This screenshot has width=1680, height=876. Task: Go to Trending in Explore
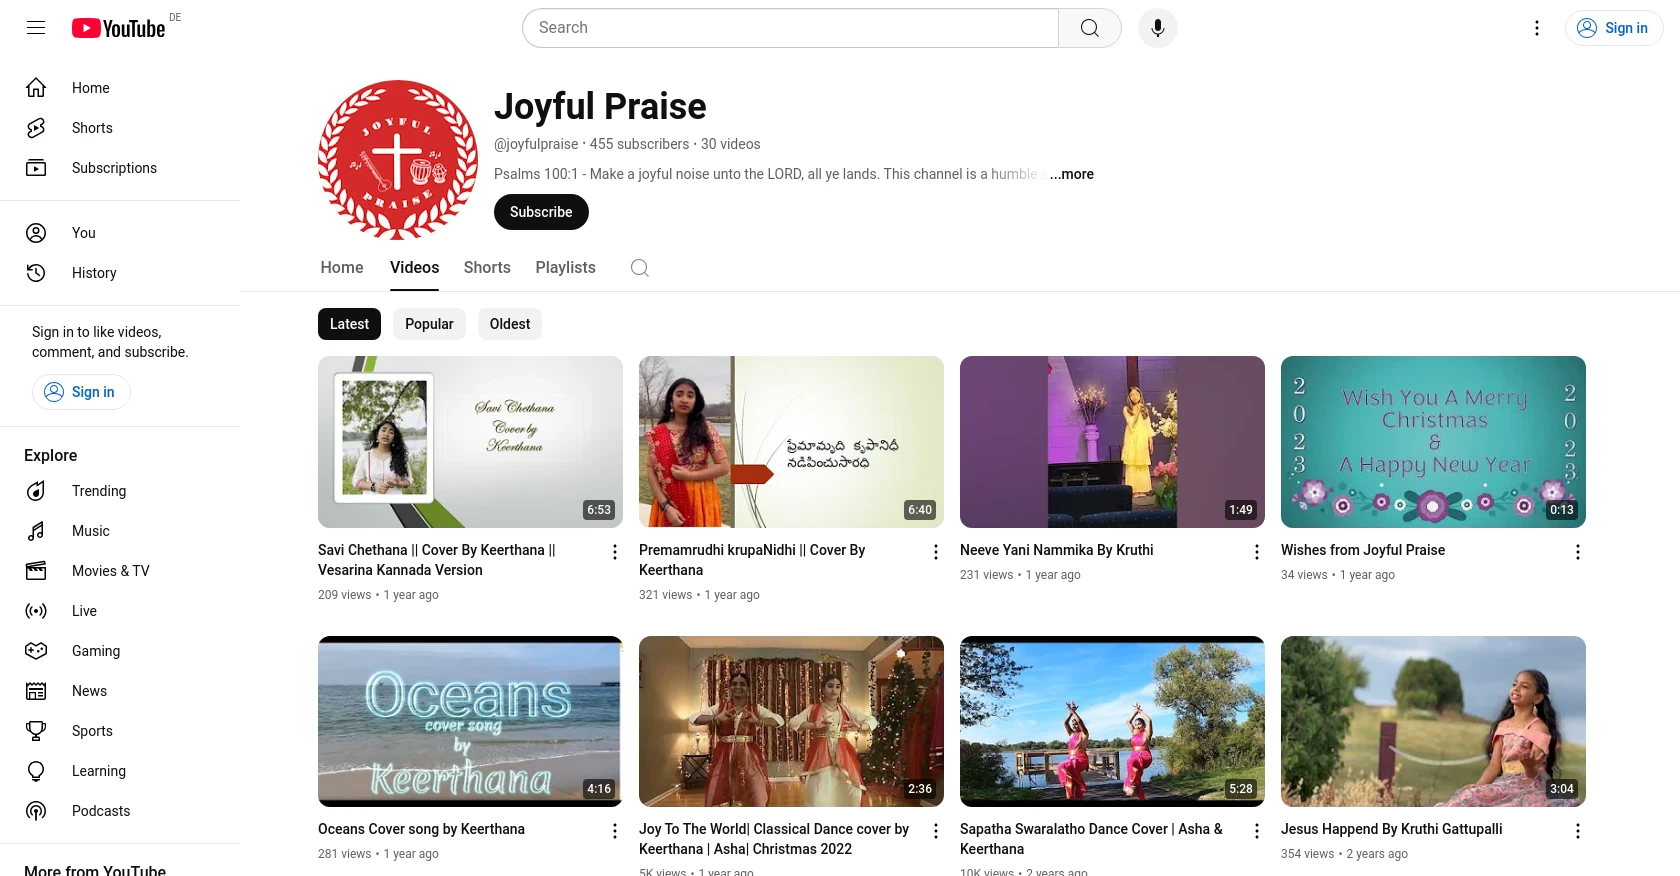(x=98, y=491)
